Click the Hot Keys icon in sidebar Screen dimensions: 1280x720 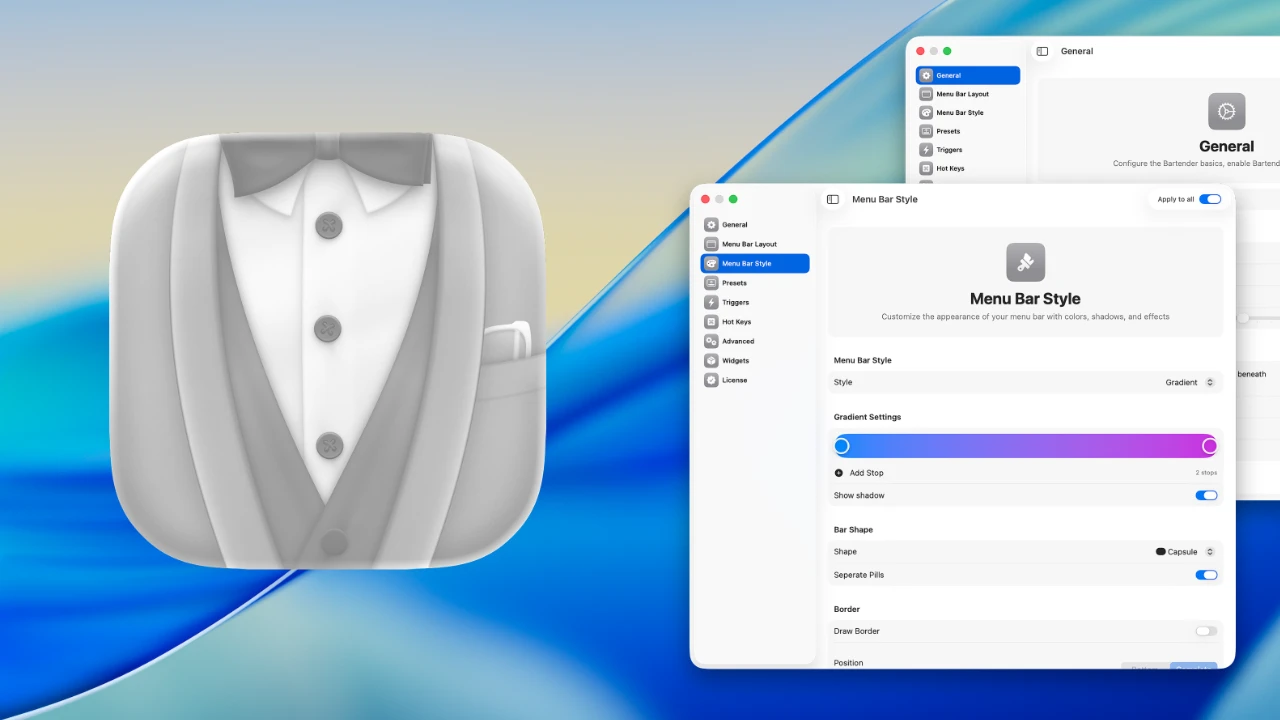(x=711, y=322)
